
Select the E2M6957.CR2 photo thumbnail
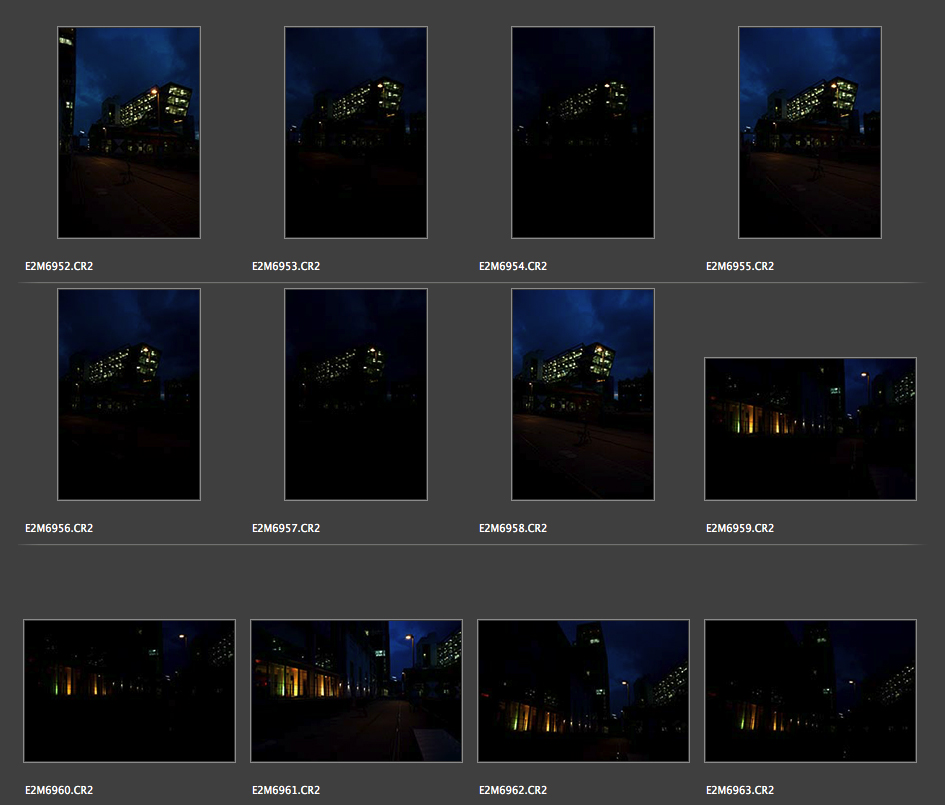click(x=356, y=394)
